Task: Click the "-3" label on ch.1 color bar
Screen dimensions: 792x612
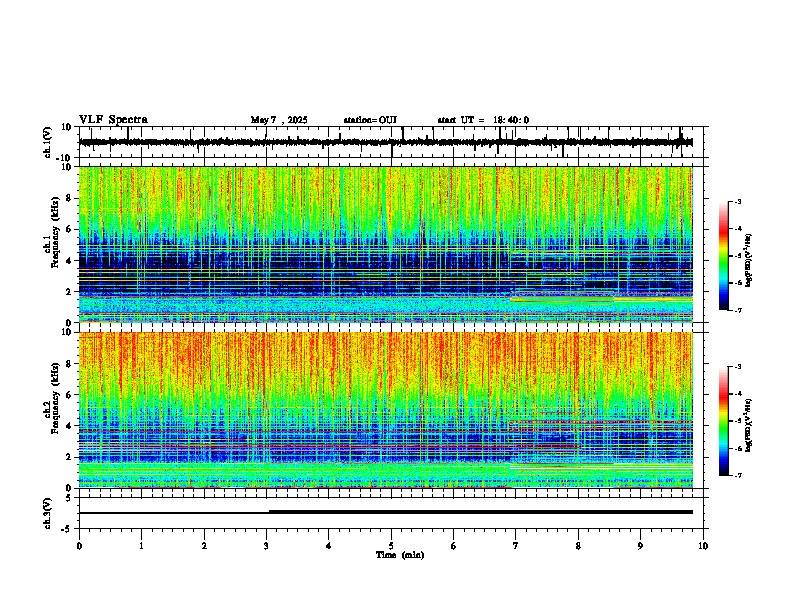Action: coord(737,201)
